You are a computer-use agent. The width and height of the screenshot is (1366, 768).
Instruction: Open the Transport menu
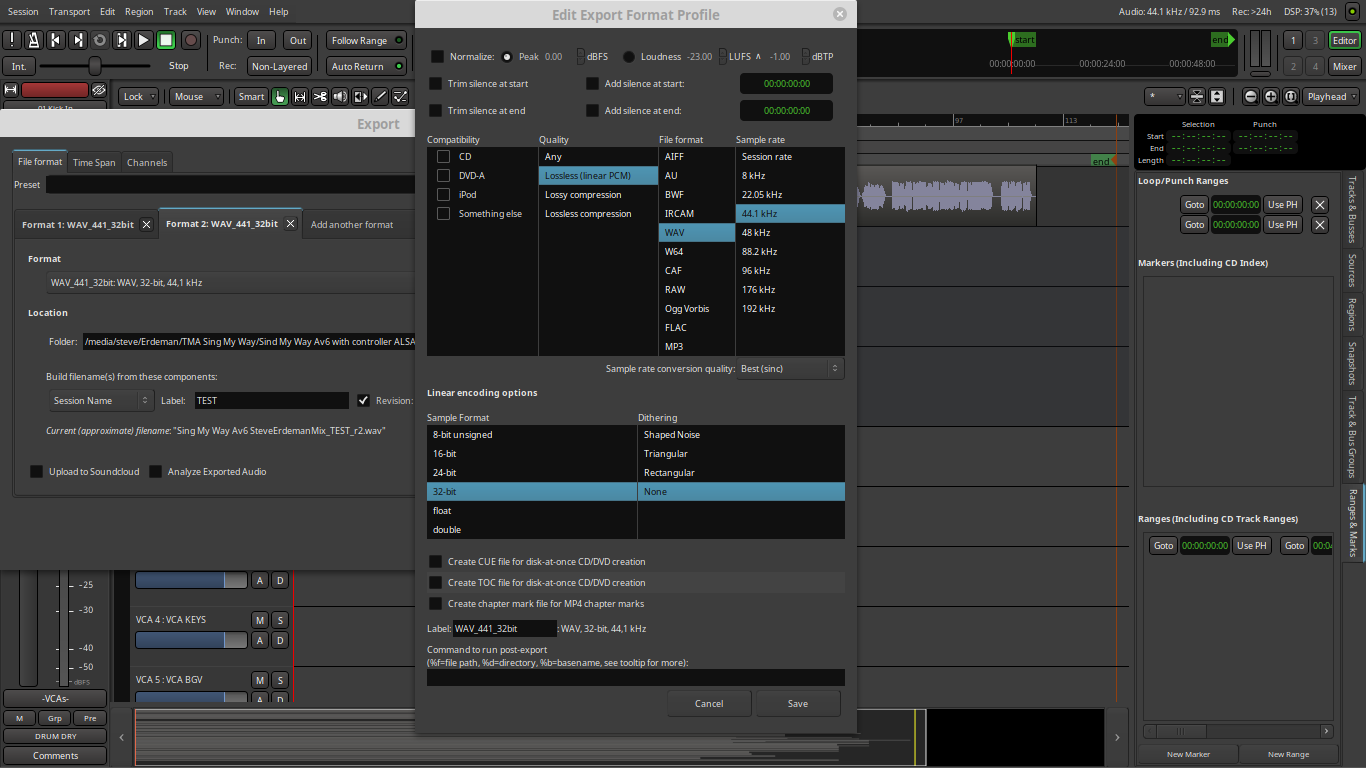[69, 12]
